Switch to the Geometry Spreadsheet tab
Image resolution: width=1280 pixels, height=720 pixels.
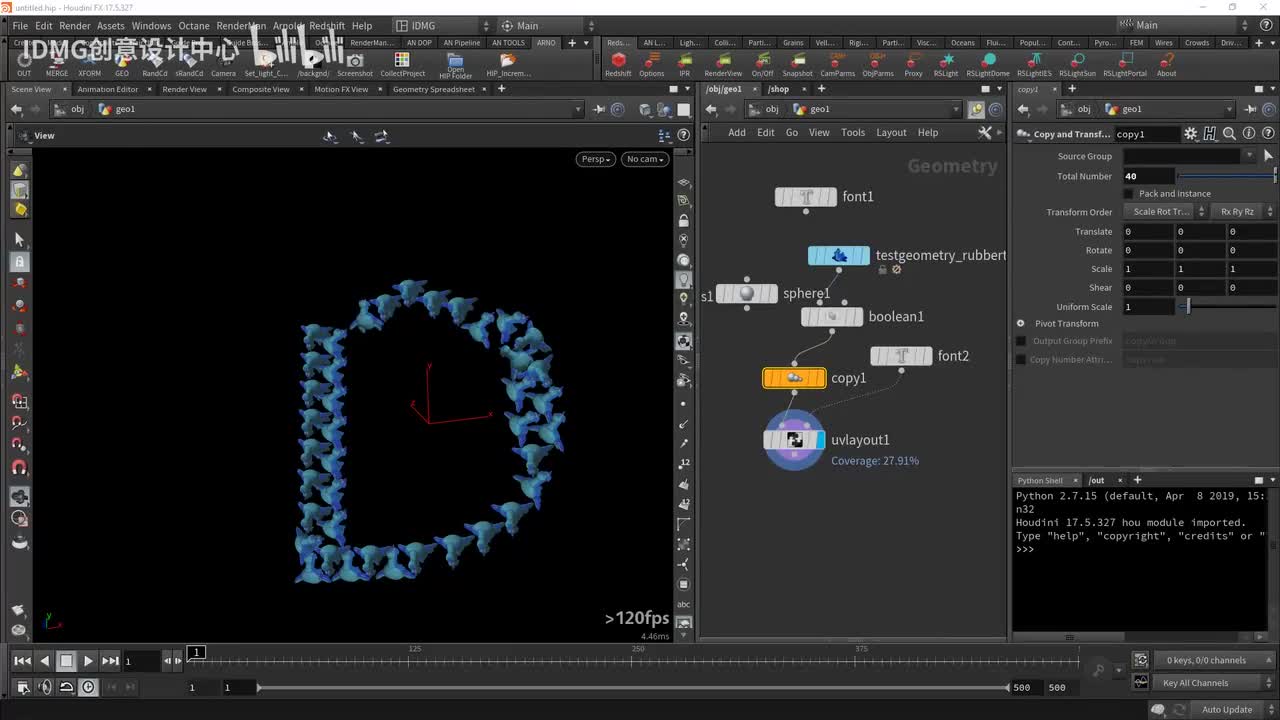click(x=433, y=89)
